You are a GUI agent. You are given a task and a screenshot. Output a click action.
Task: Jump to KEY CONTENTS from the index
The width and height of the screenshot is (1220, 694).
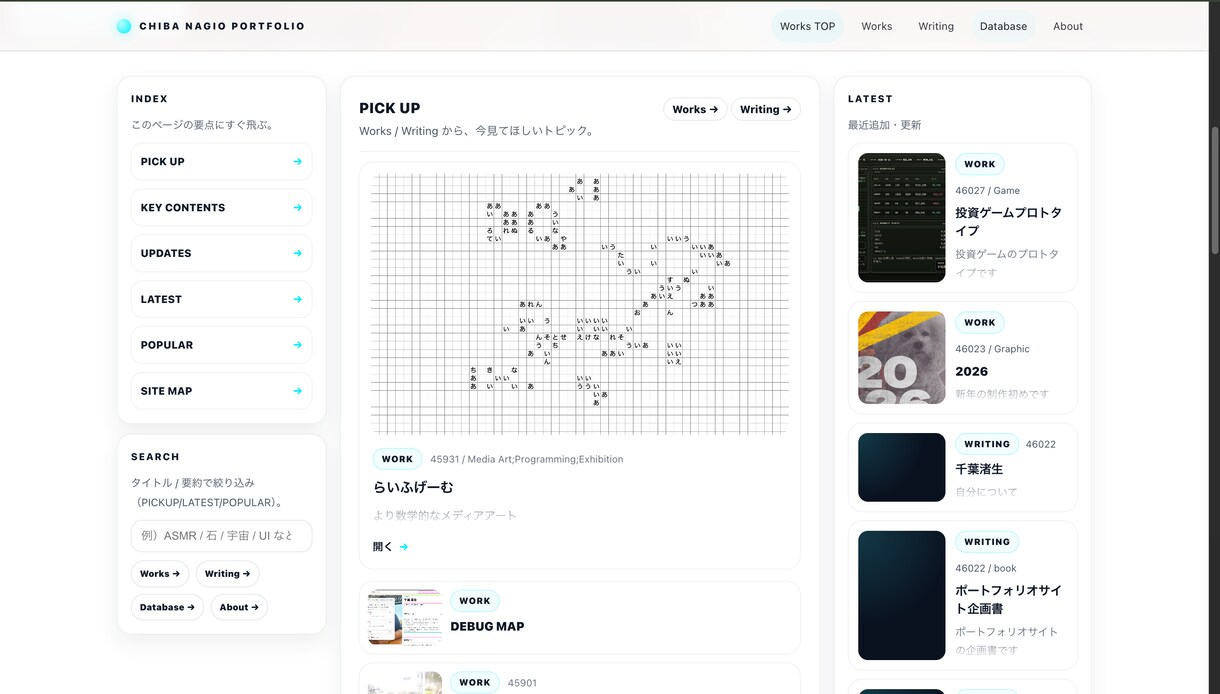[221, 207]
